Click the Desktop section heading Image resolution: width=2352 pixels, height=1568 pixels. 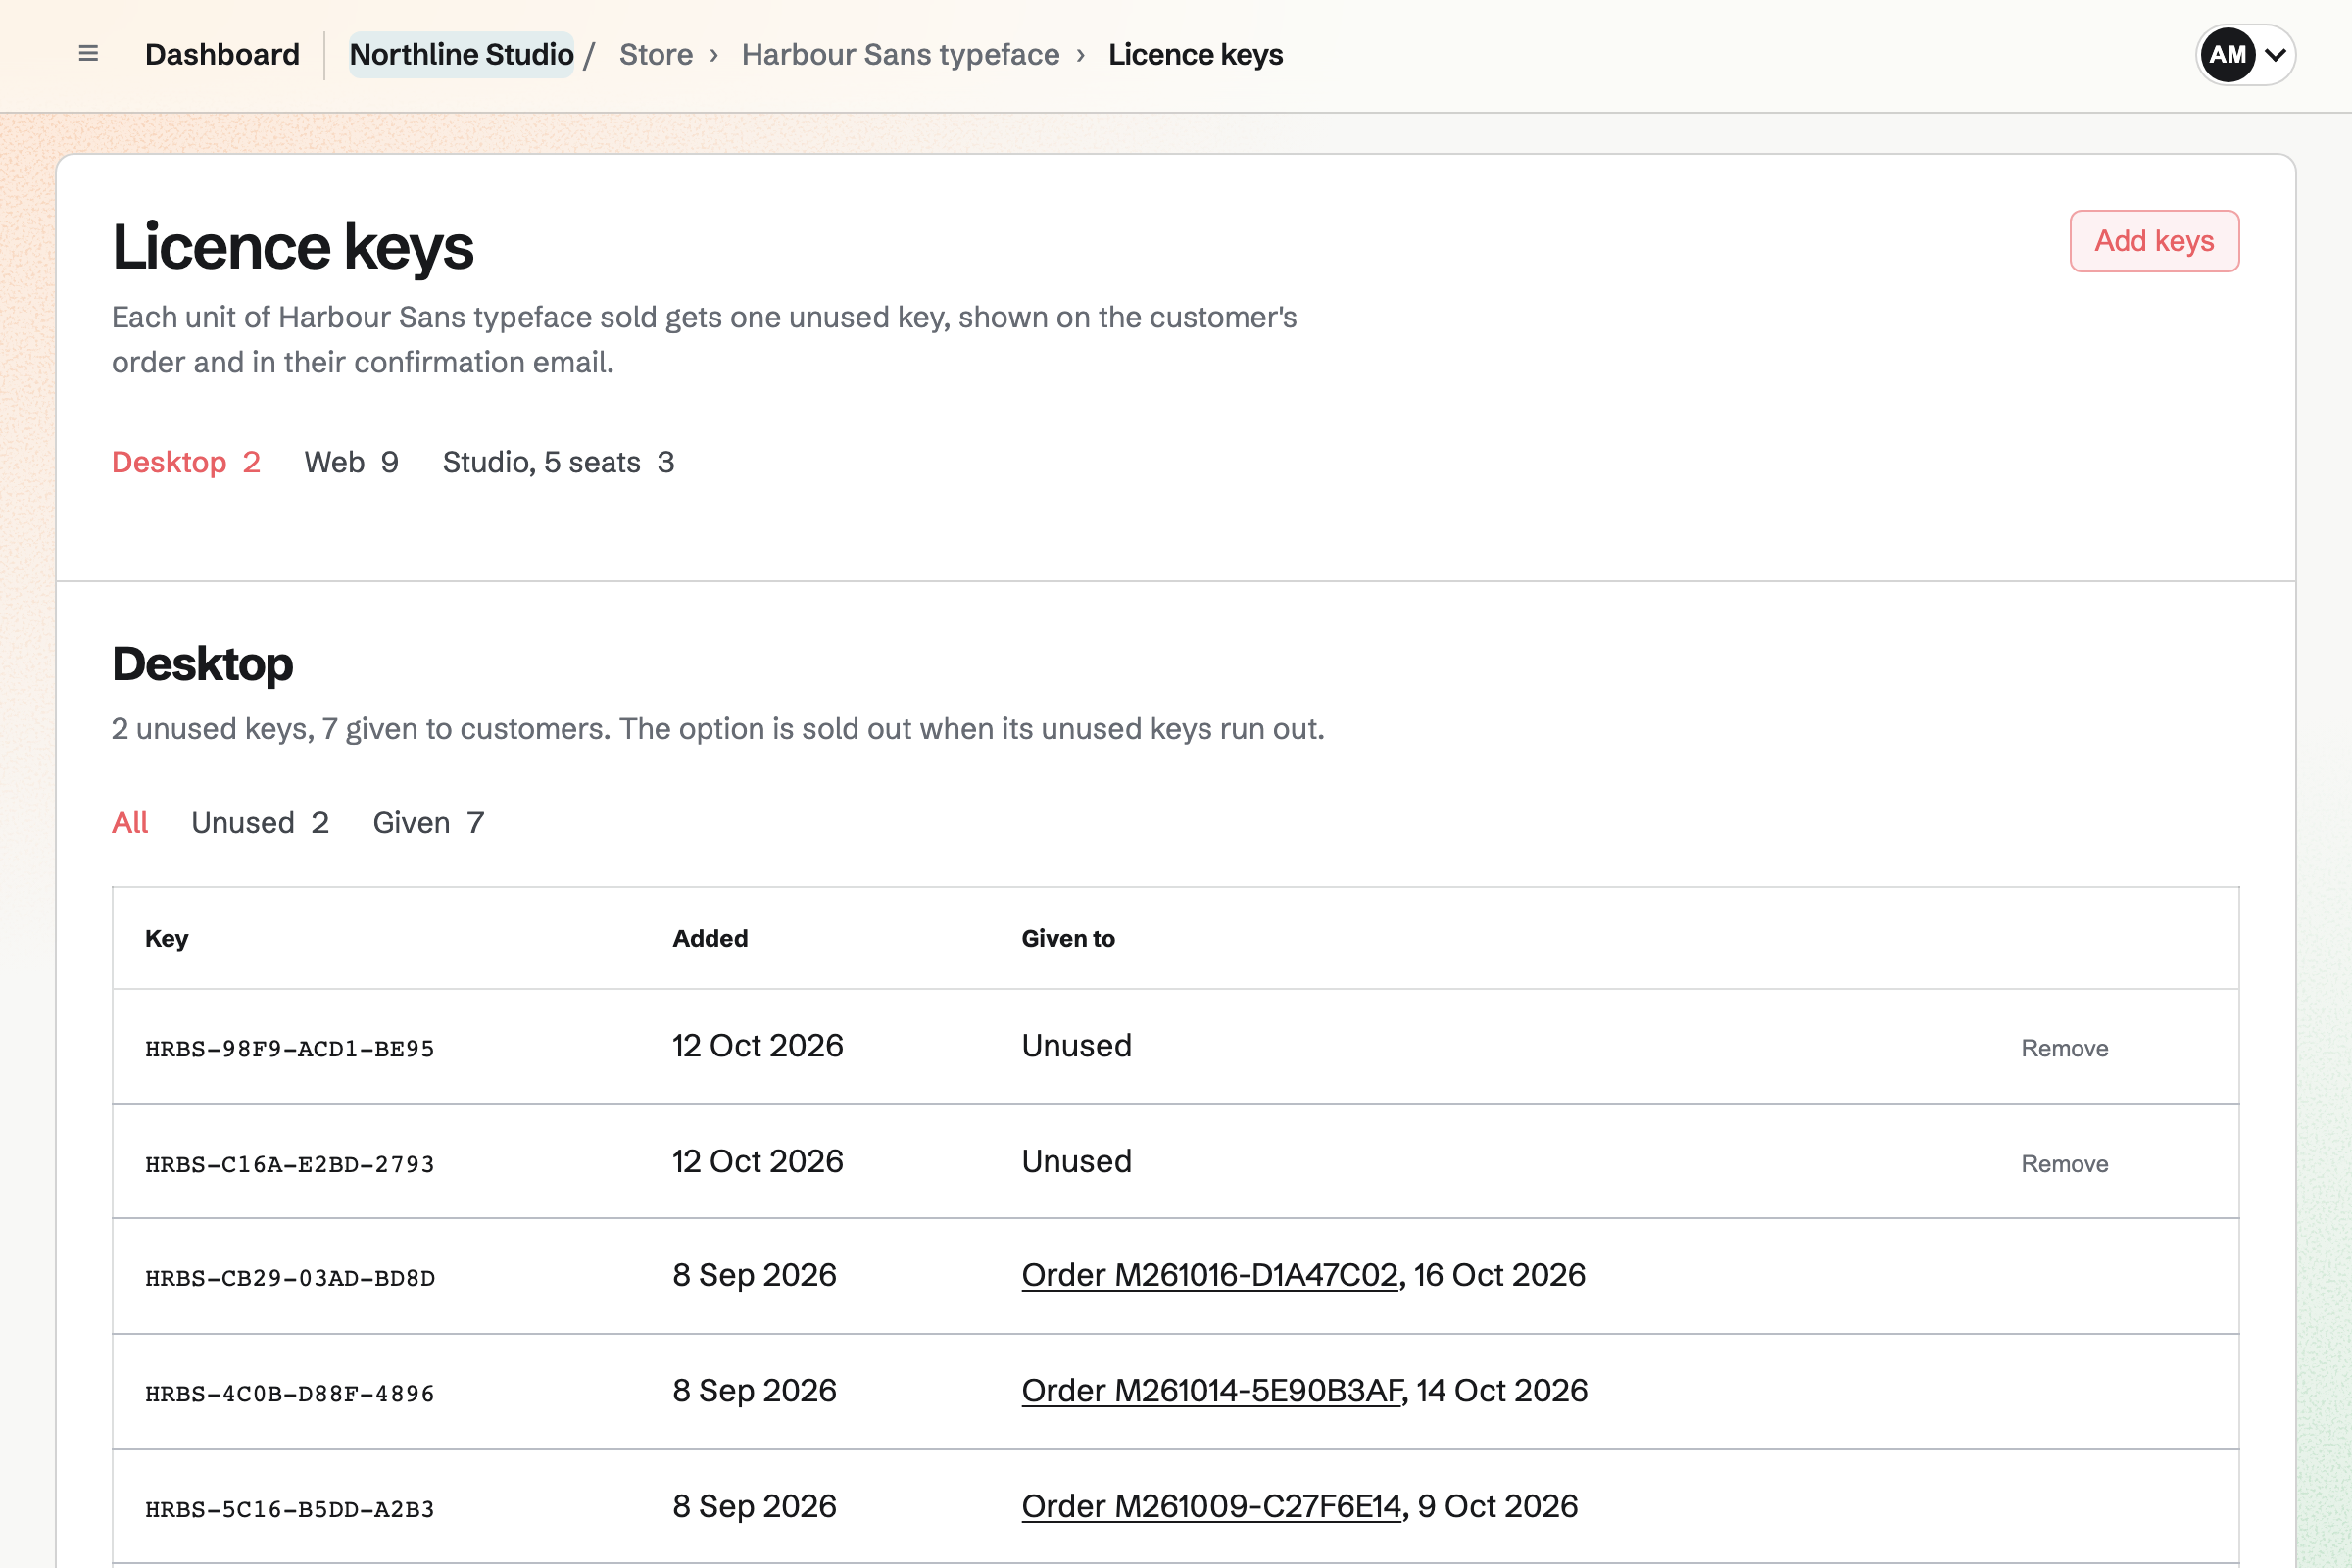202,664
